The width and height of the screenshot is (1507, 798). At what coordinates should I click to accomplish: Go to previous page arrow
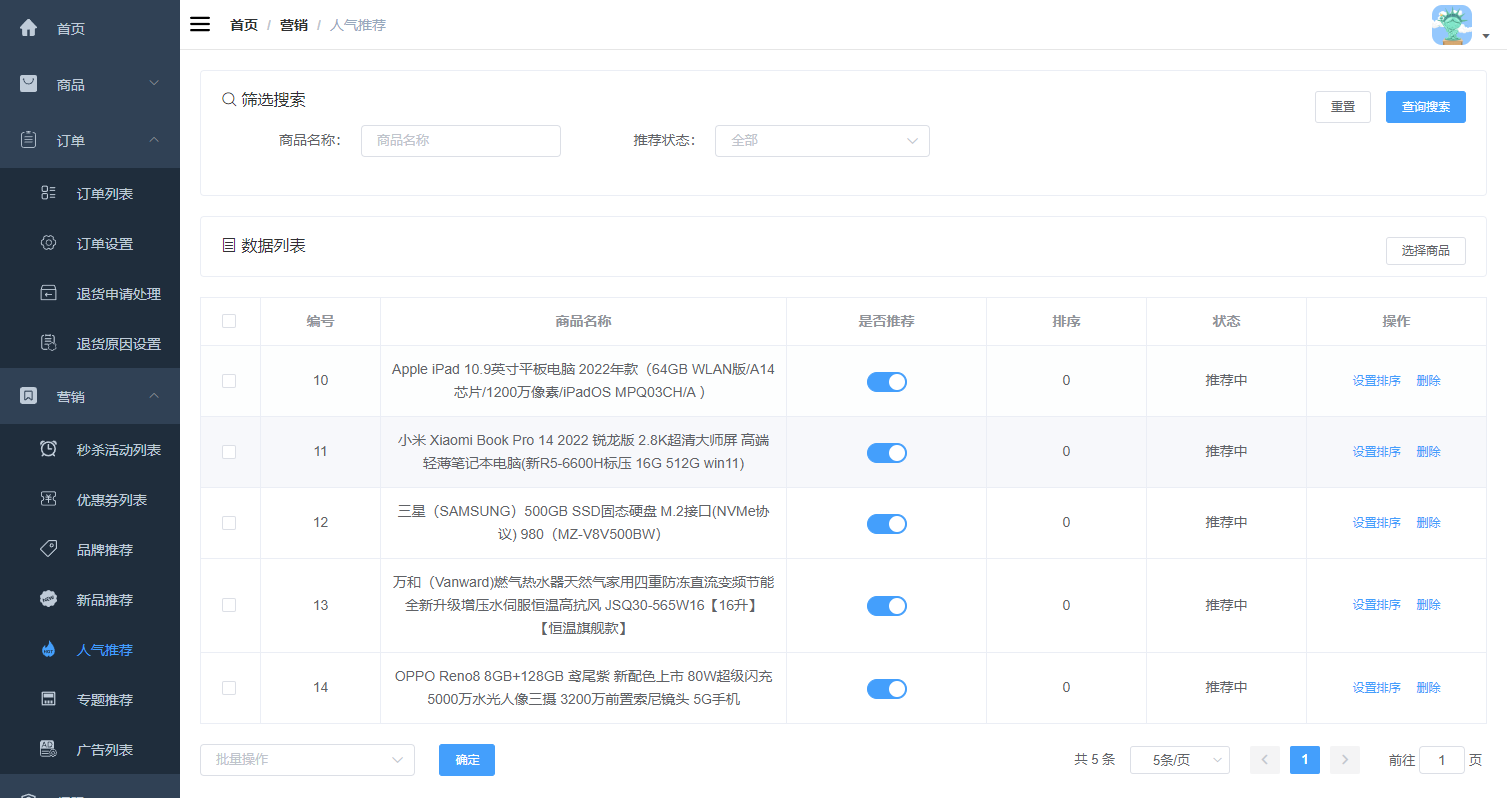tap(1265, 760)
